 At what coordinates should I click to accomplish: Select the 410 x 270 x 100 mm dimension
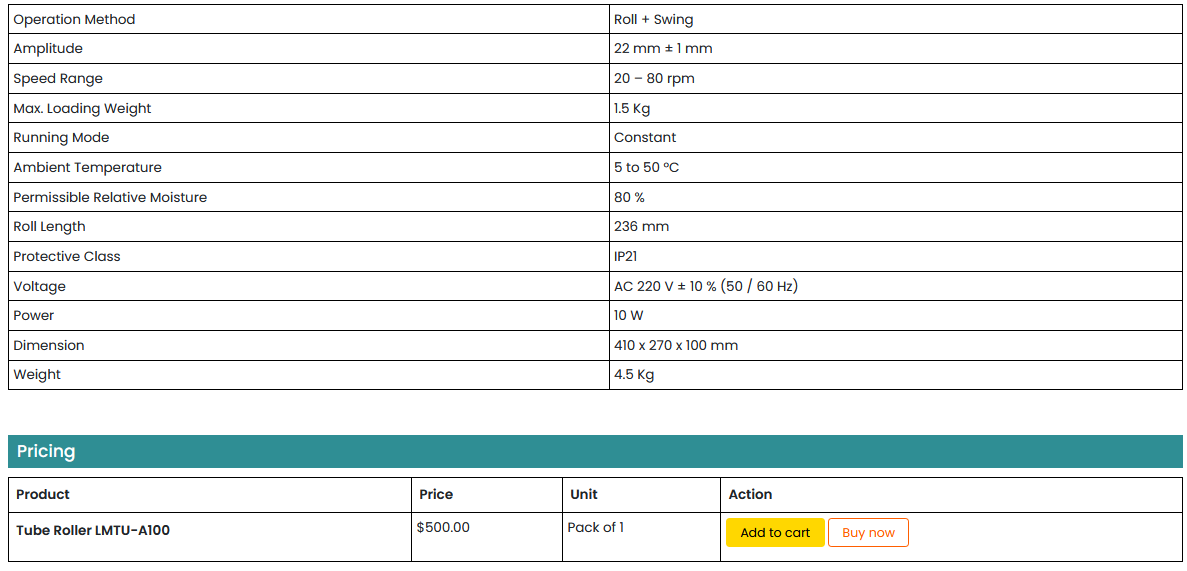[x=675, y=346]
